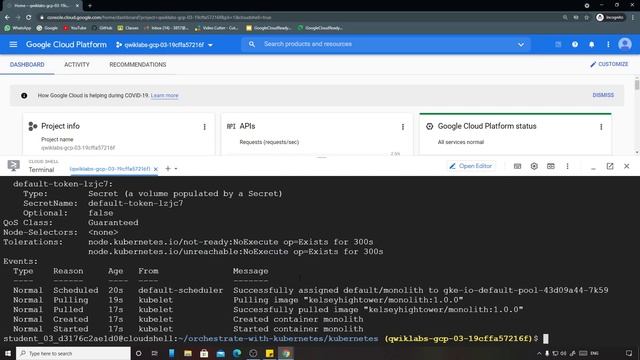This screenshot has height=360, width=640.
Task: Click the Chrome address bar URL
Action: pos(159,18)
